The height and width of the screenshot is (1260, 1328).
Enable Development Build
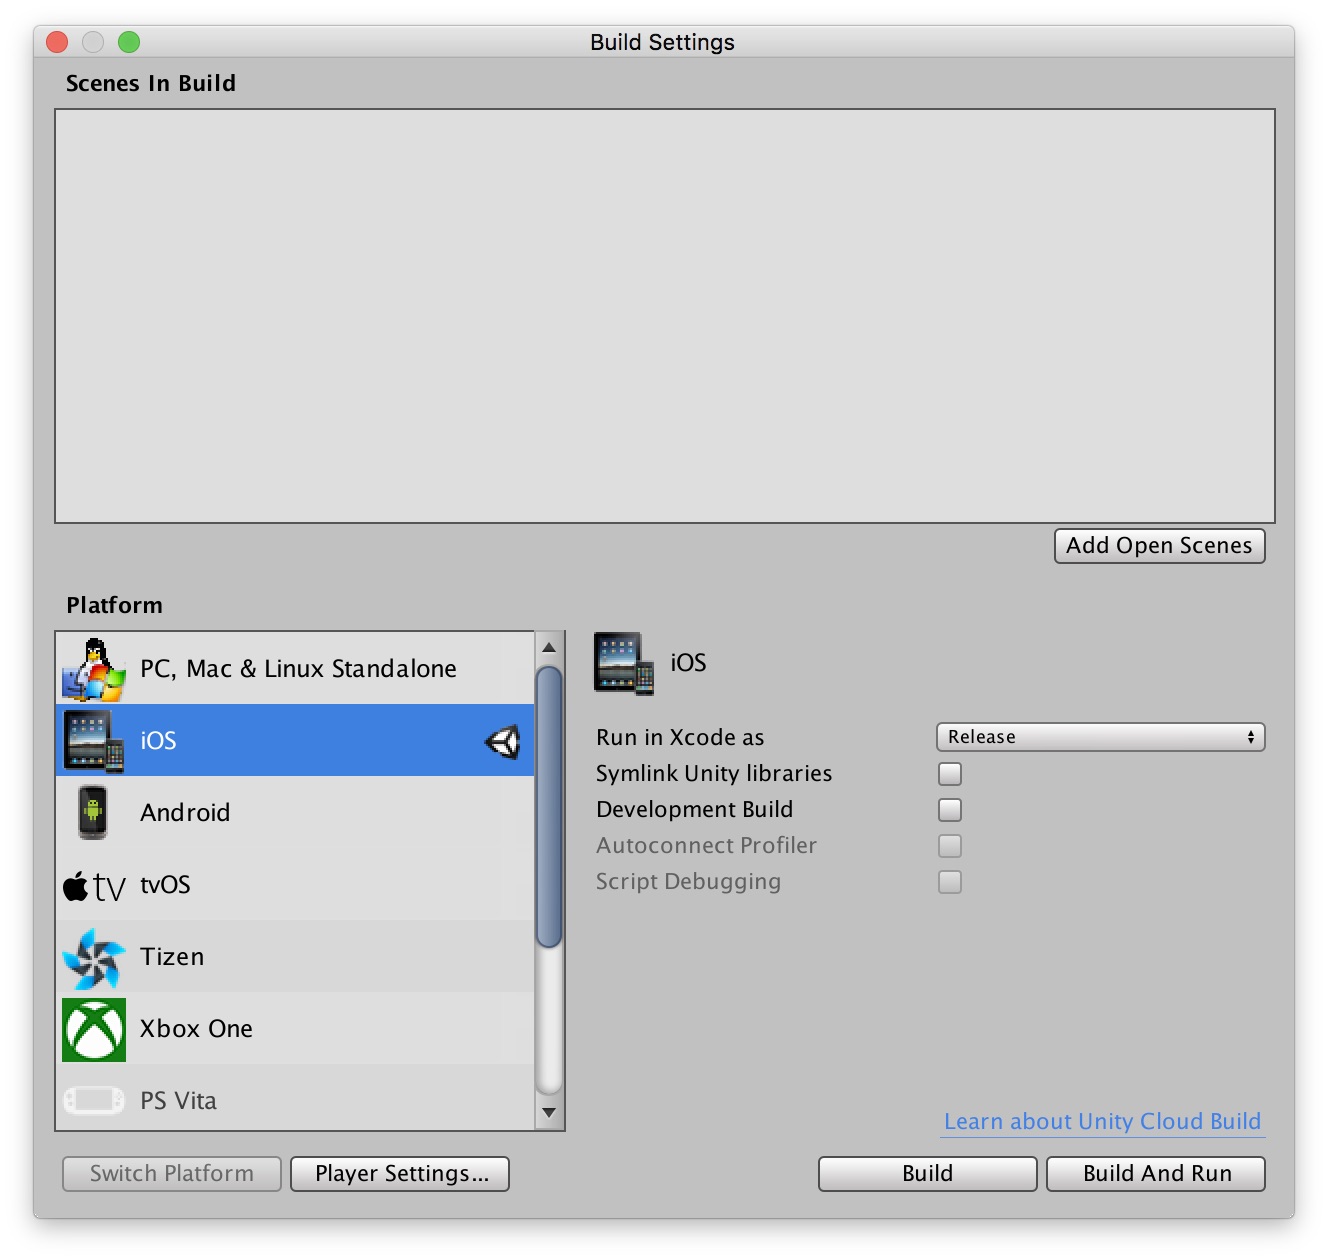[948, 809]
